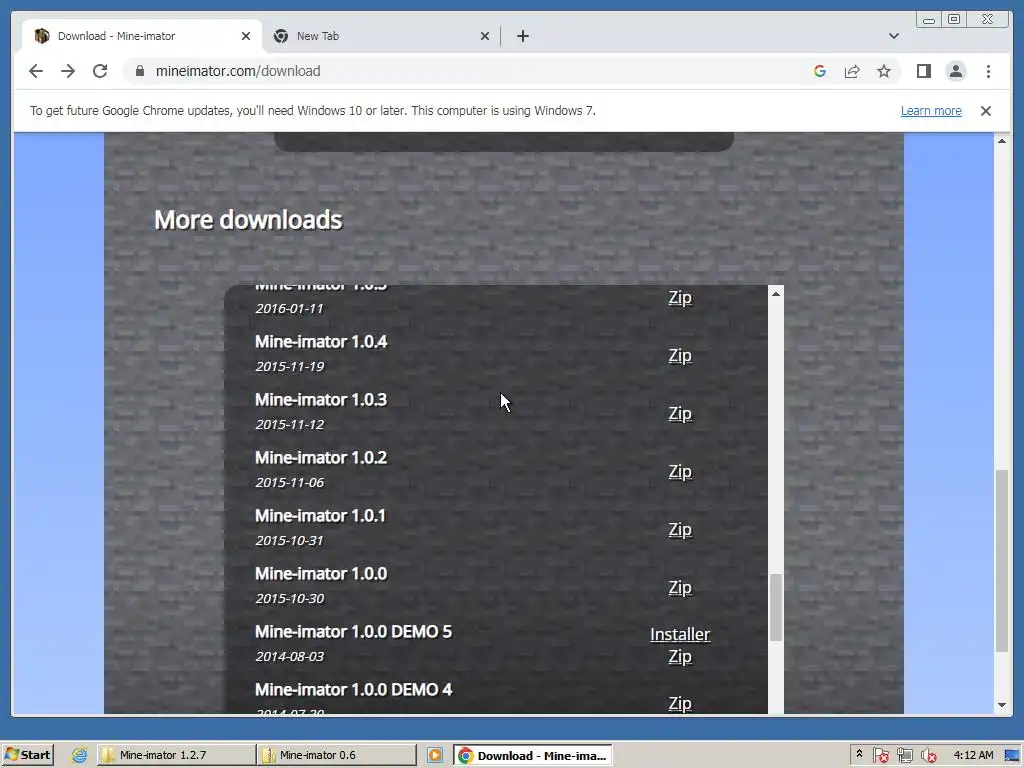Go back to the previous page

click(x=36, y=71)
